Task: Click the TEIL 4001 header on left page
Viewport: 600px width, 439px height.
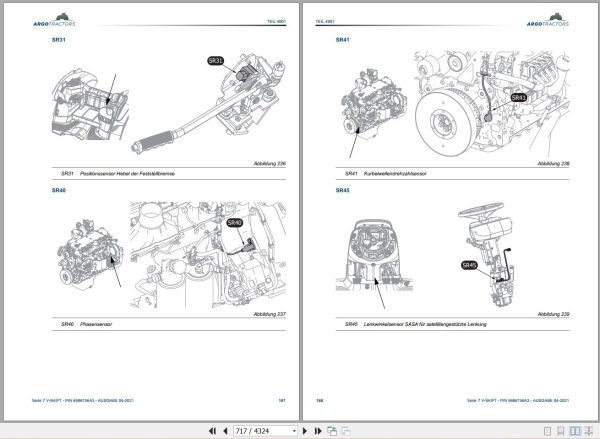Action: [x=276, y=21]
